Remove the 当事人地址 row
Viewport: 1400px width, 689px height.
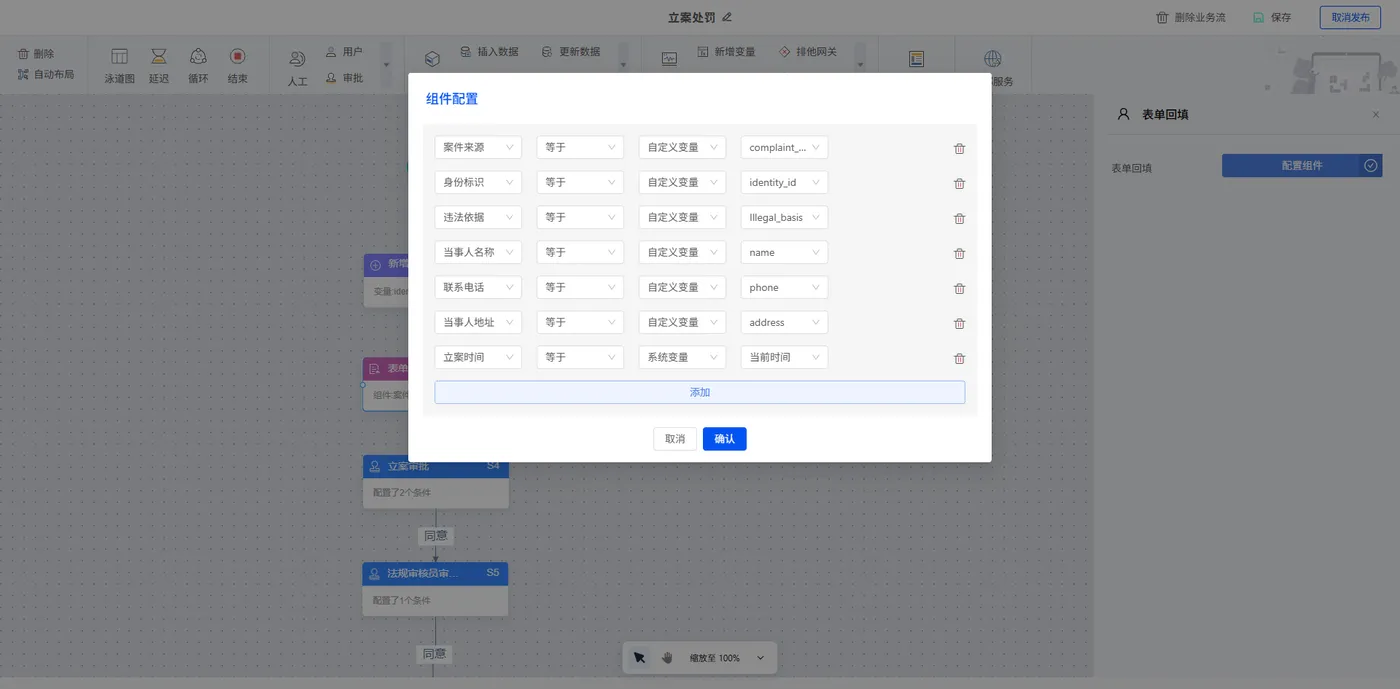(959, 323)
